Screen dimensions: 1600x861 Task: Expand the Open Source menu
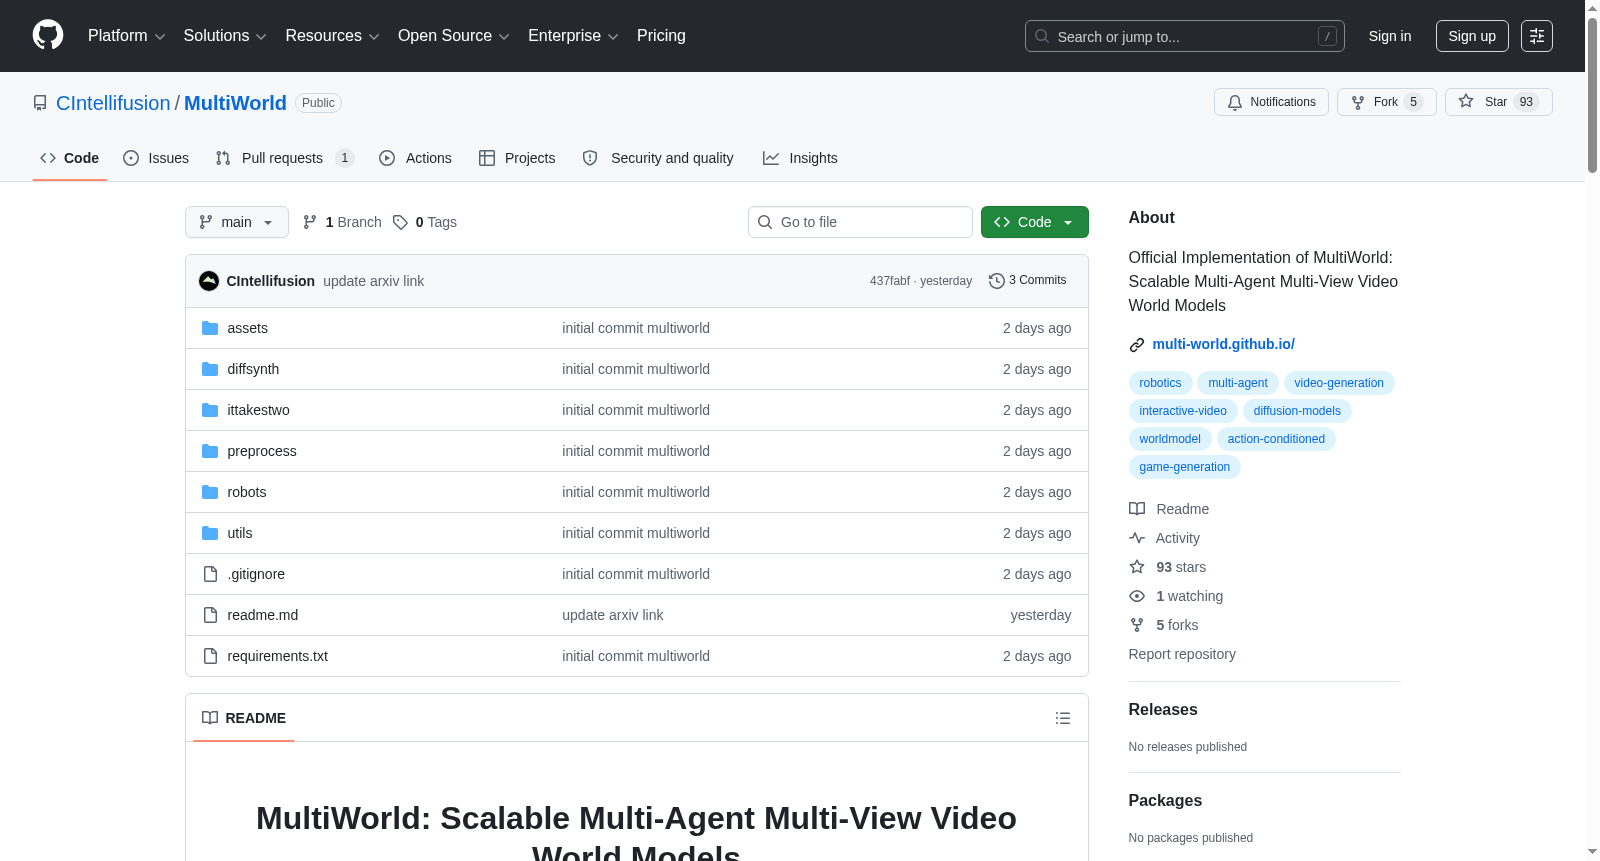point(454,36)
